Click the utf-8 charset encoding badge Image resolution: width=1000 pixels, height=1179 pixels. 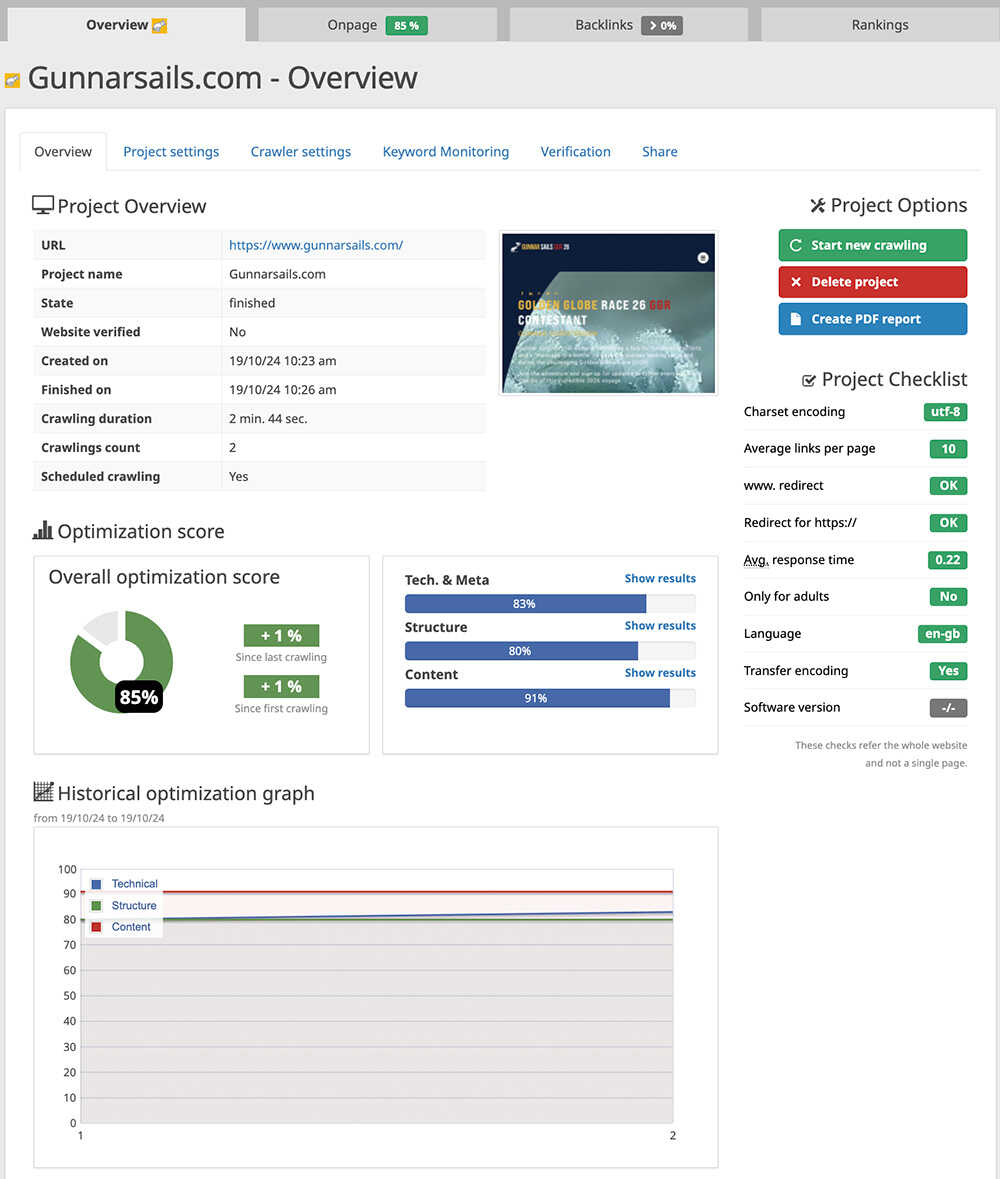click(945, 412)
